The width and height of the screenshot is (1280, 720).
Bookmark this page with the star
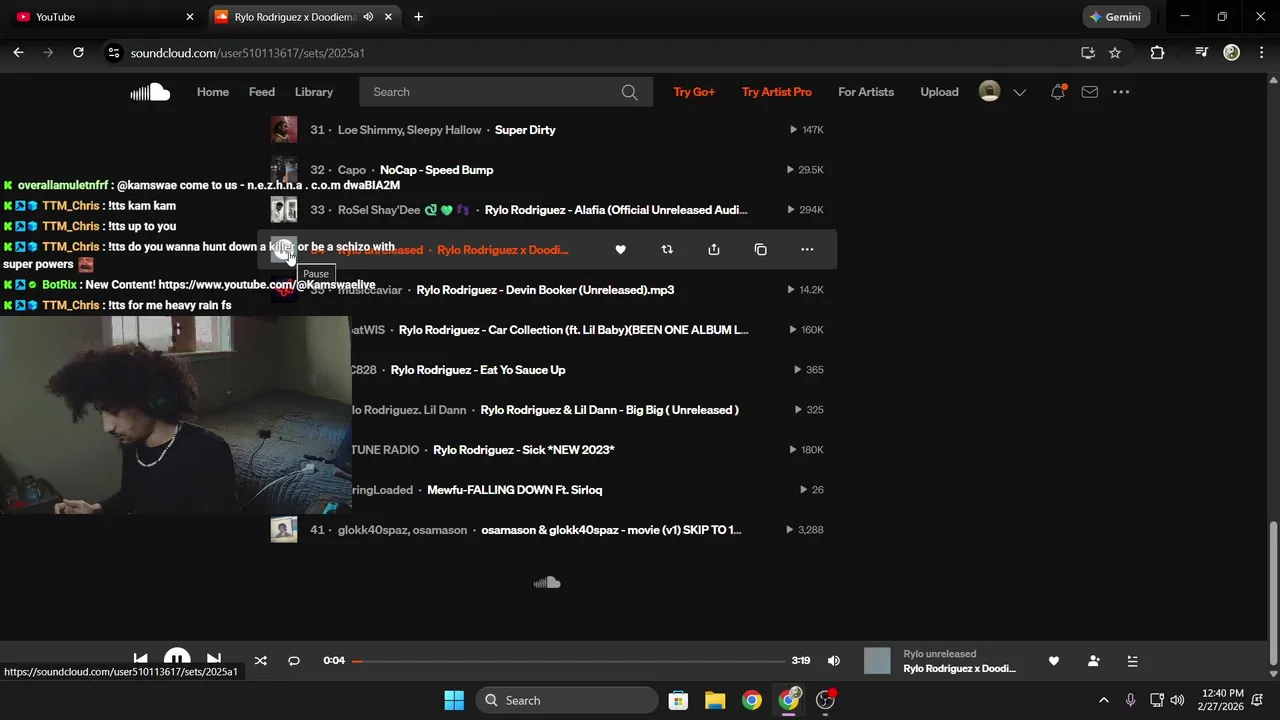[x=1115, y=53]
